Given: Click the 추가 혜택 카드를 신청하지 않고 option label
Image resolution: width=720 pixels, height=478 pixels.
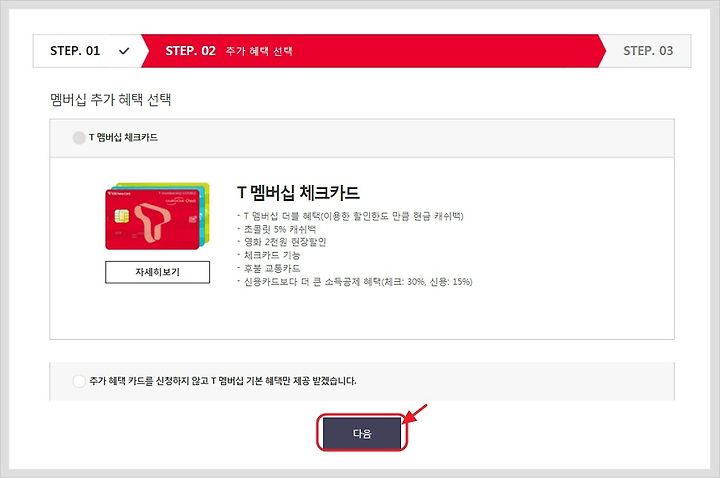Looking at the screenshot, I should click(223, 381).
